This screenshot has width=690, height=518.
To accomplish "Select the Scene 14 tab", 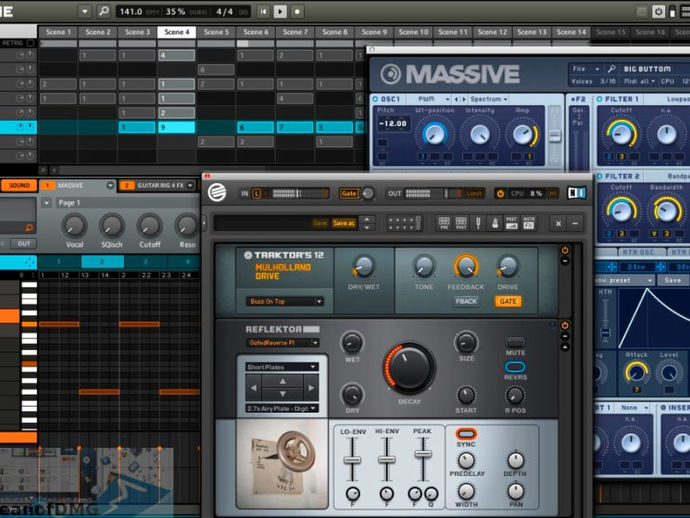I will 571,32.
